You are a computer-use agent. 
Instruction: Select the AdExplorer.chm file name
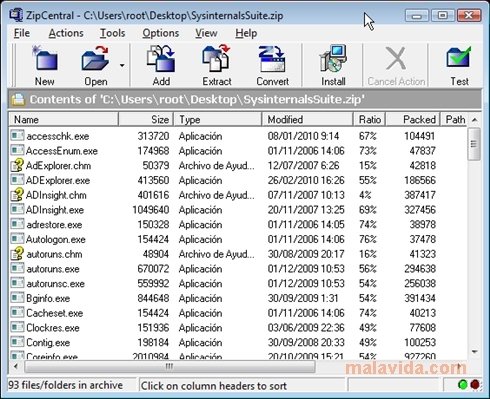point(58,165)
